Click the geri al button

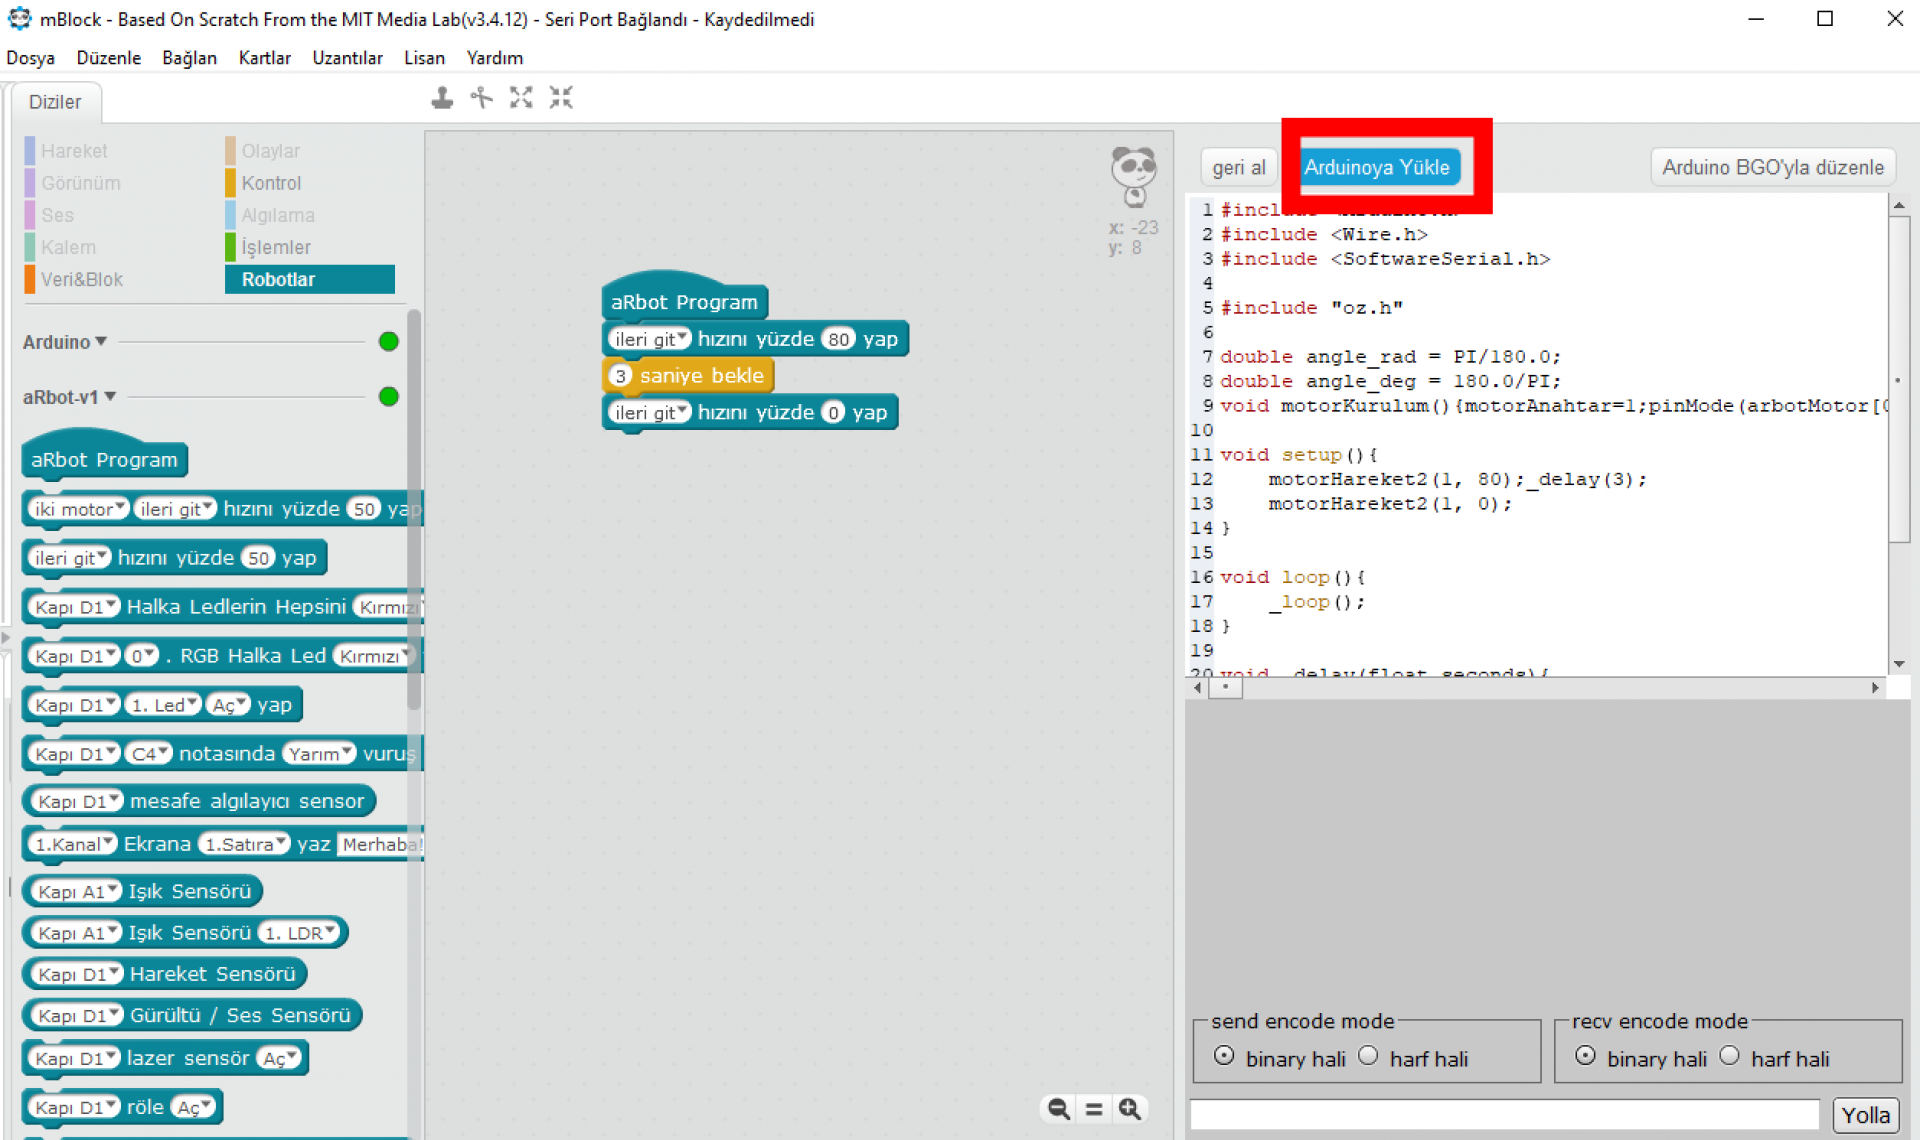tap(1238, 167)
